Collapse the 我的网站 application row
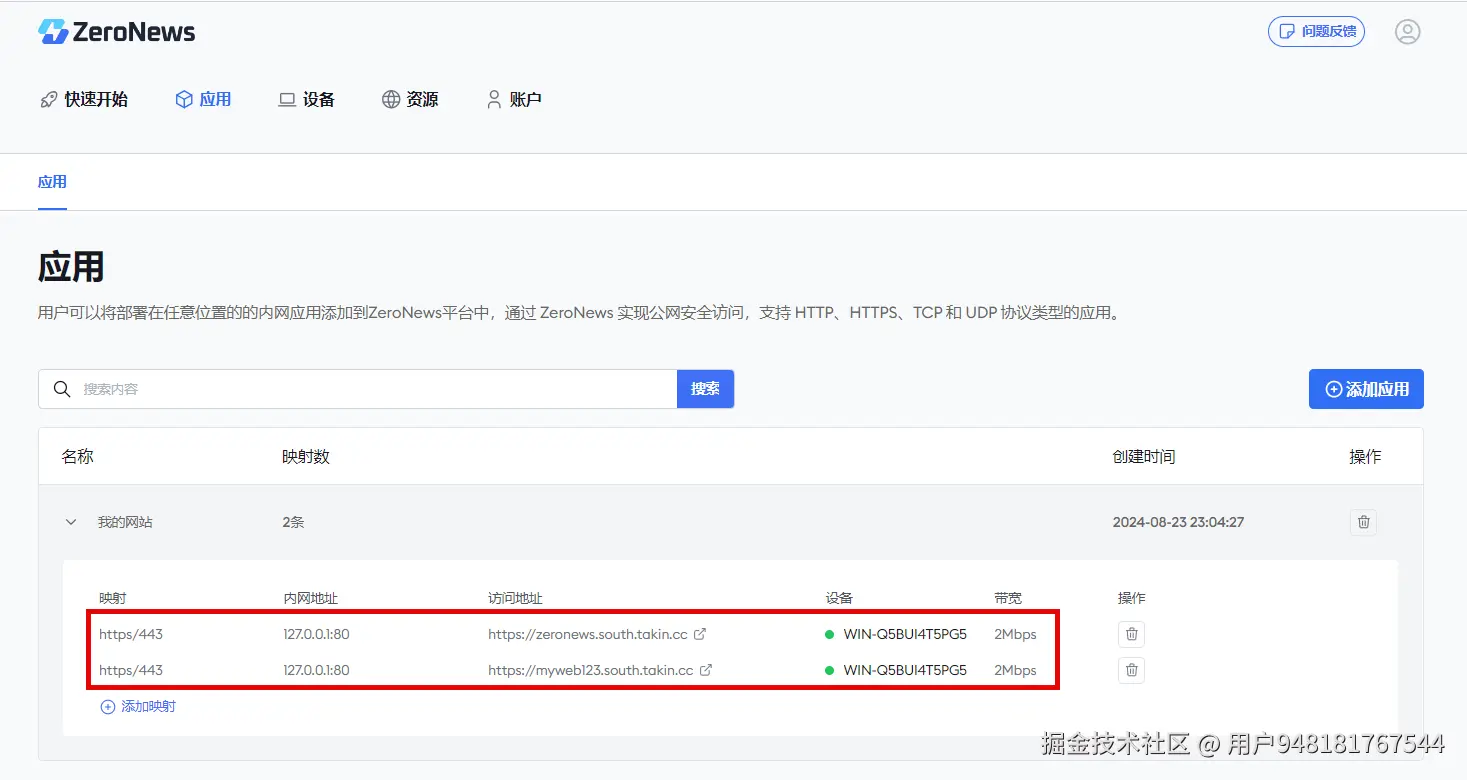The width and height of the screenshot is (1467, 780). click(71, 522)
